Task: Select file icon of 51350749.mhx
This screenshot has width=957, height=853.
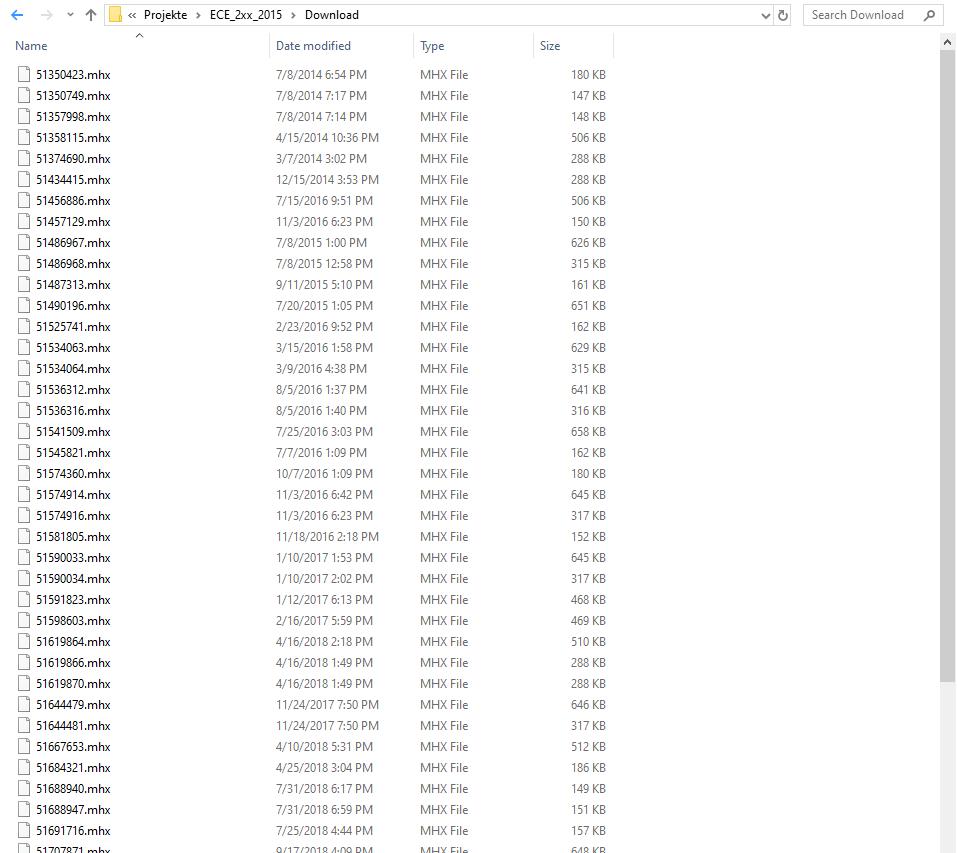Action: click(24, 95)
